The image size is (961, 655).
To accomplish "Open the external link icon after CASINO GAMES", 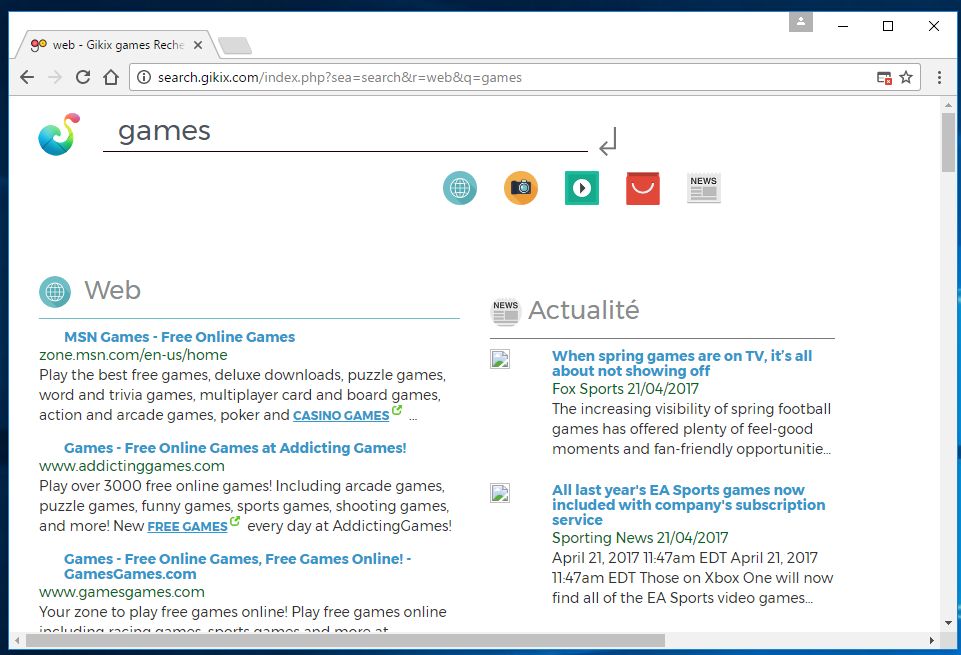I will [x=397, y=410].
